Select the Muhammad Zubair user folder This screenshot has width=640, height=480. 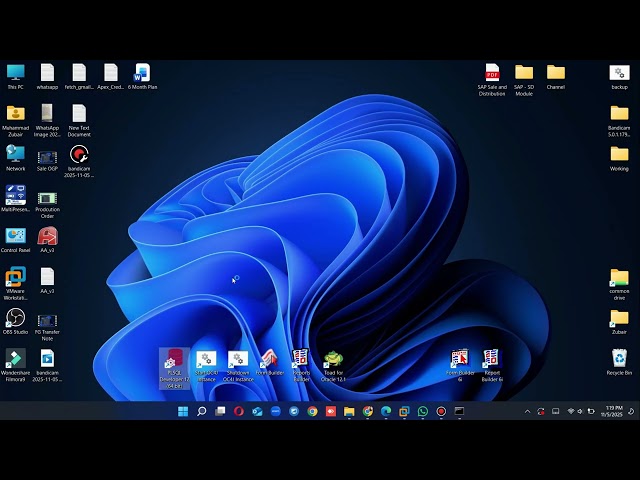(16, 121)
